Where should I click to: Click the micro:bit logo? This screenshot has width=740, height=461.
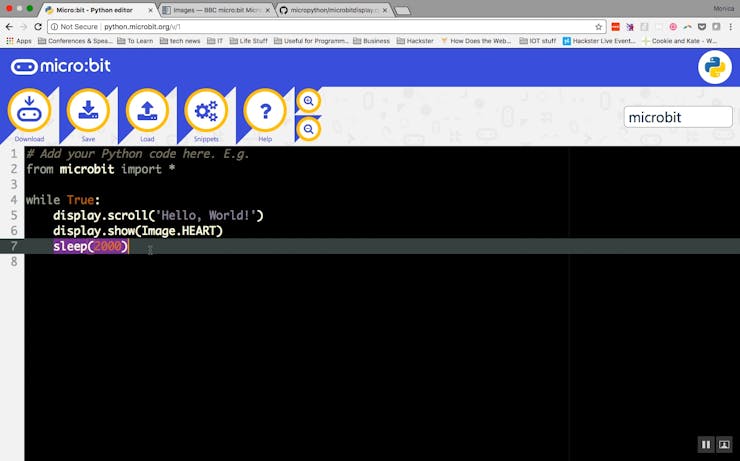click(x=61, y=66)
